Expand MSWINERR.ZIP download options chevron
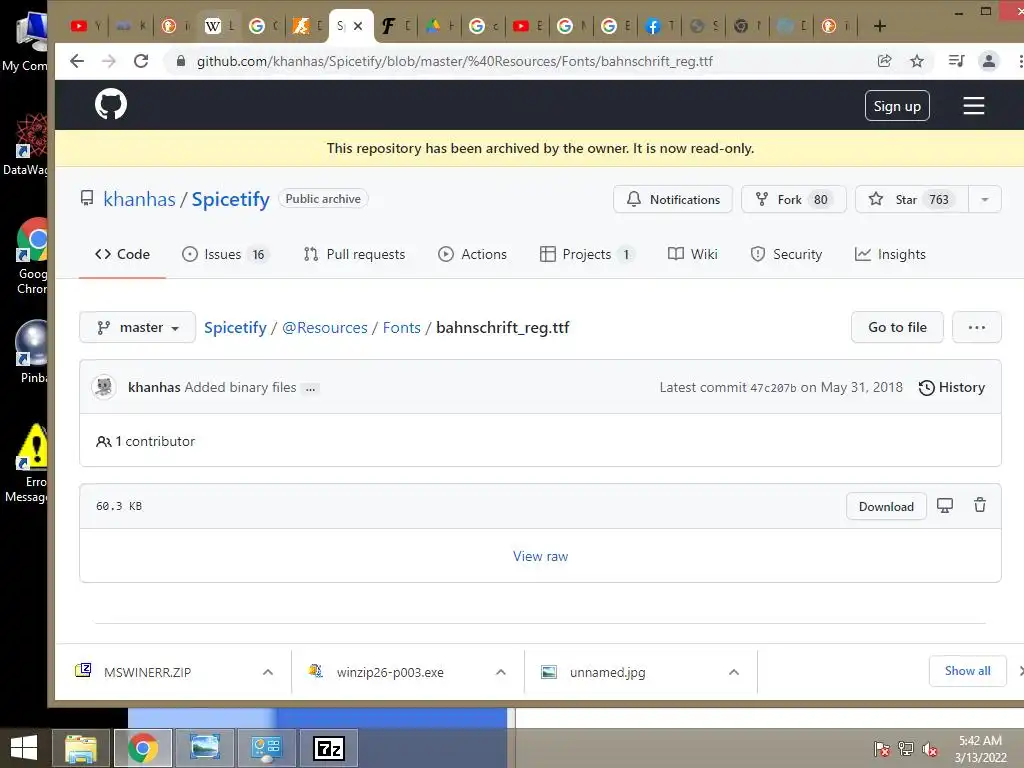The height and width of the screenshot is (768, 1024). (x=268, y=672)
